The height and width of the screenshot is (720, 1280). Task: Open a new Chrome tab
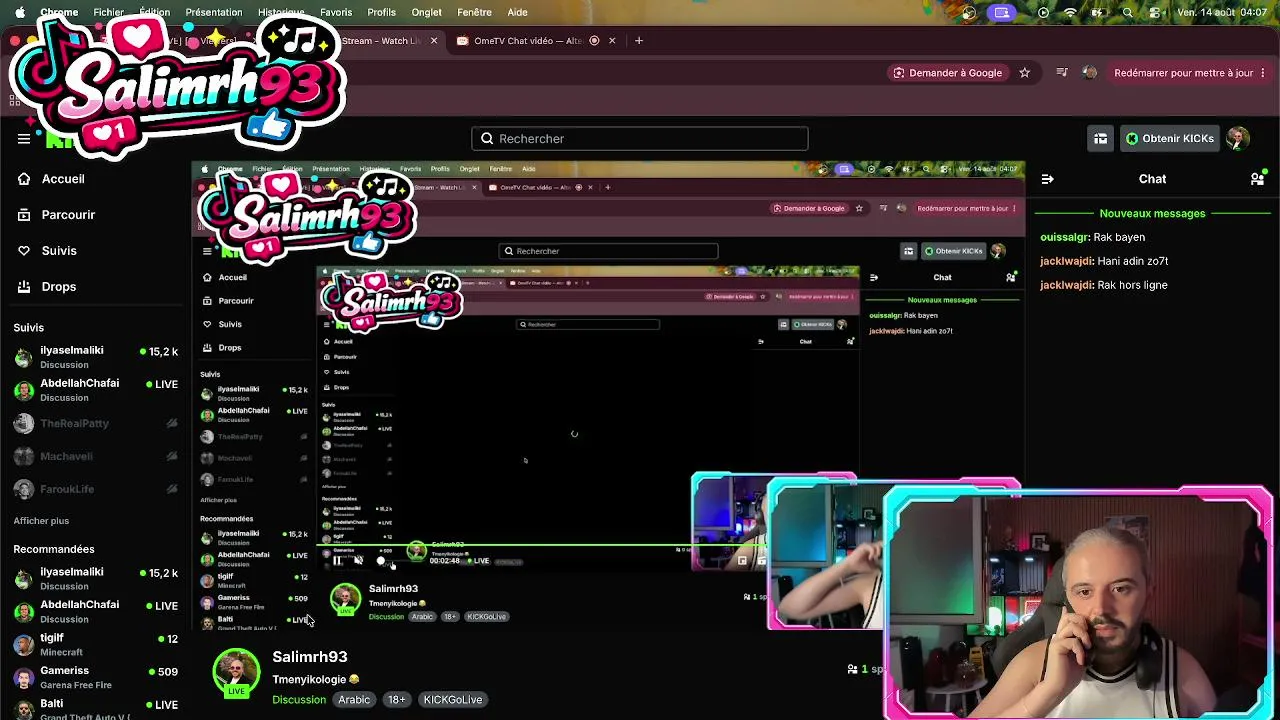pyautogui.click(x=639, y=41)
